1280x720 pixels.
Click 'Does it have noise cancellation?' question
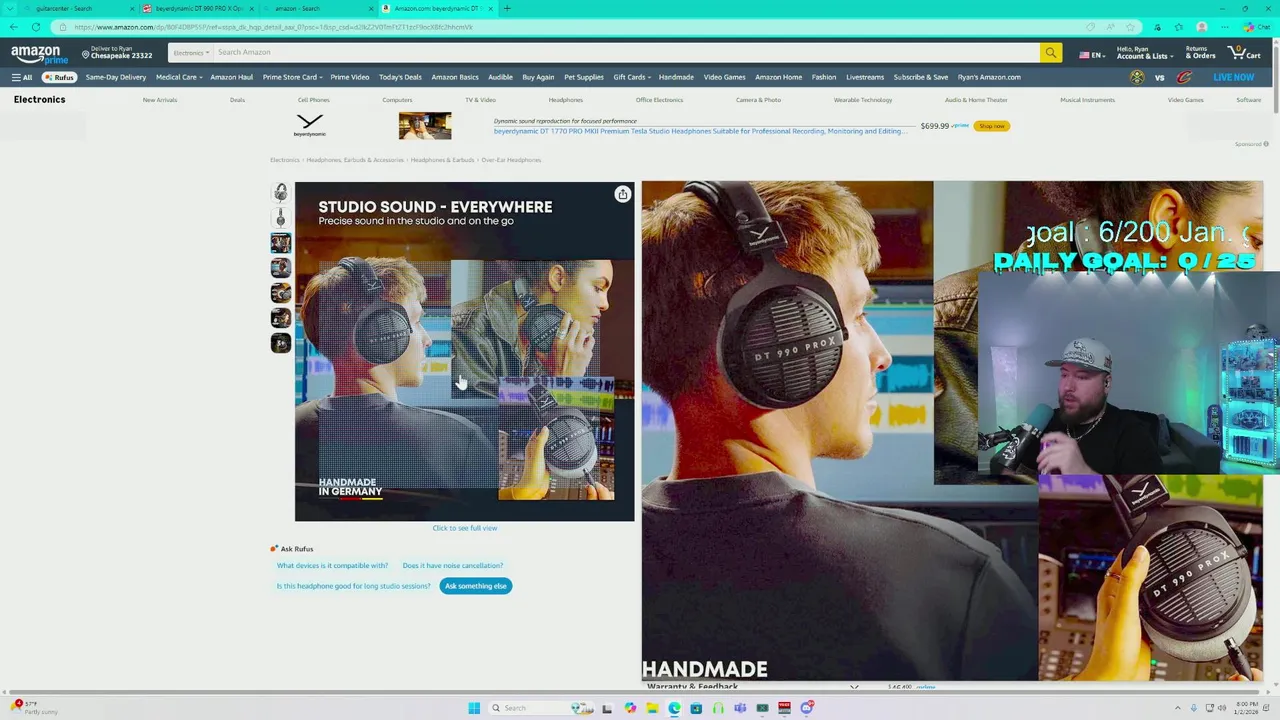(453, 566)
